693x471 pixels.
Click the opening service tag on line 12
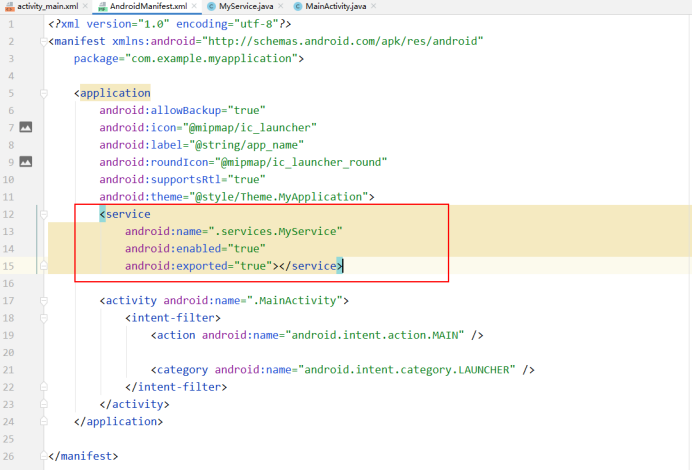point(125,214)
